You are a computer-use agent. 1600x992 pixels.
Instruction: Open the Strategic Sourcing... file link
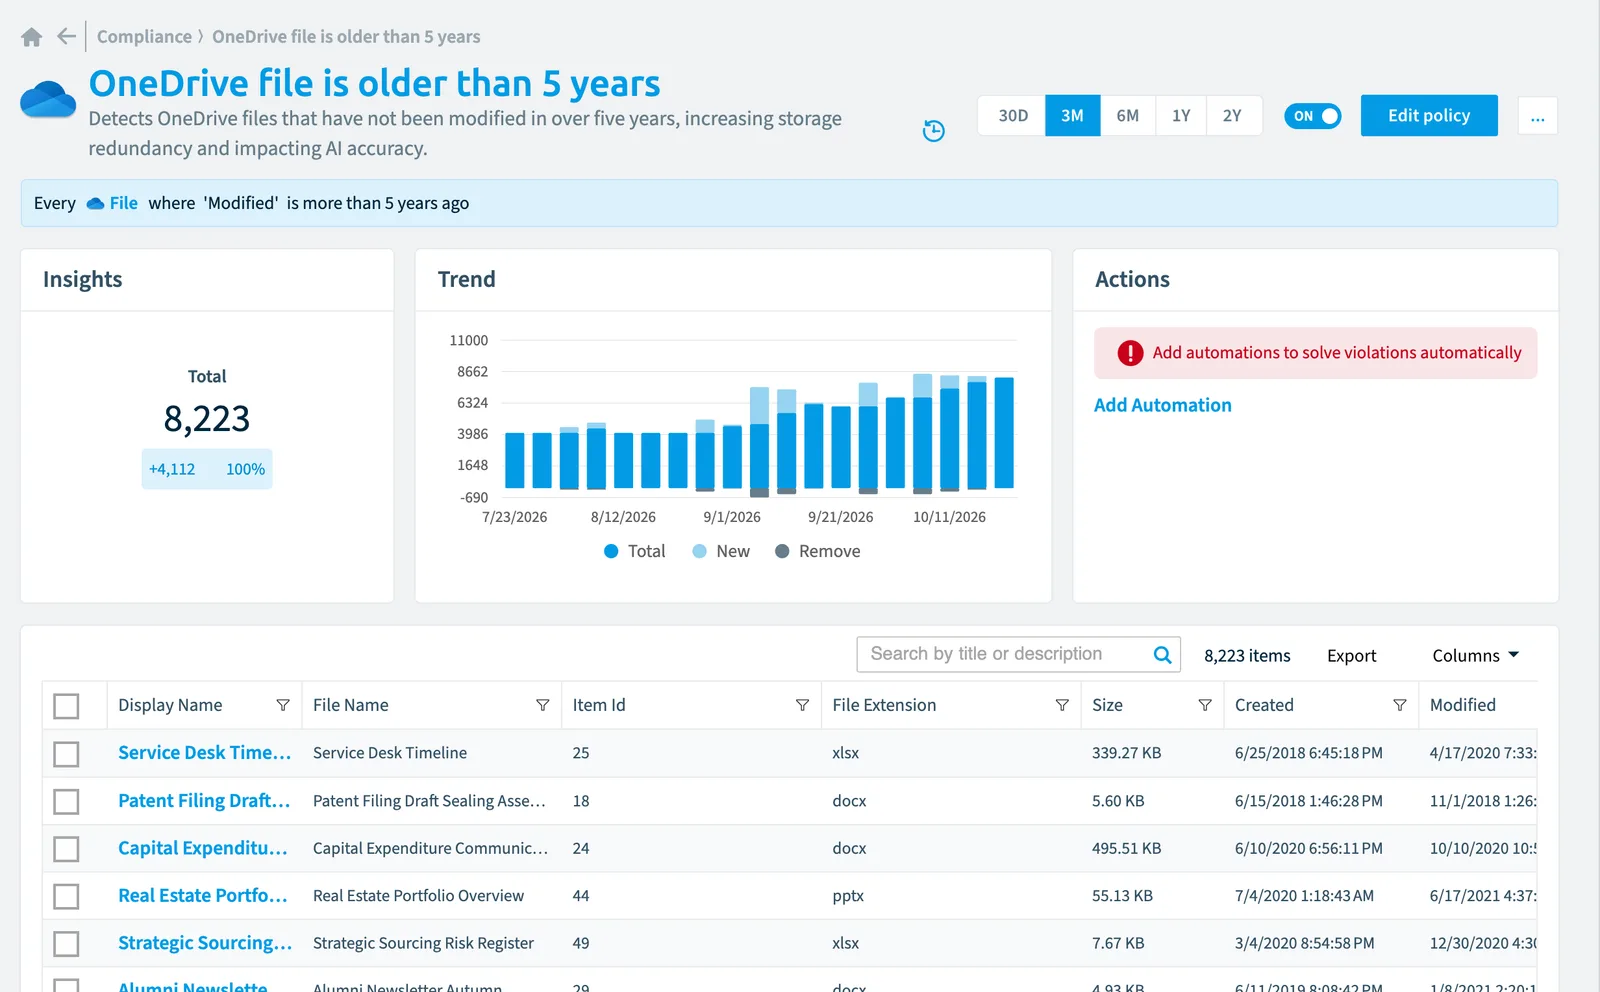(x=205, y=943)
